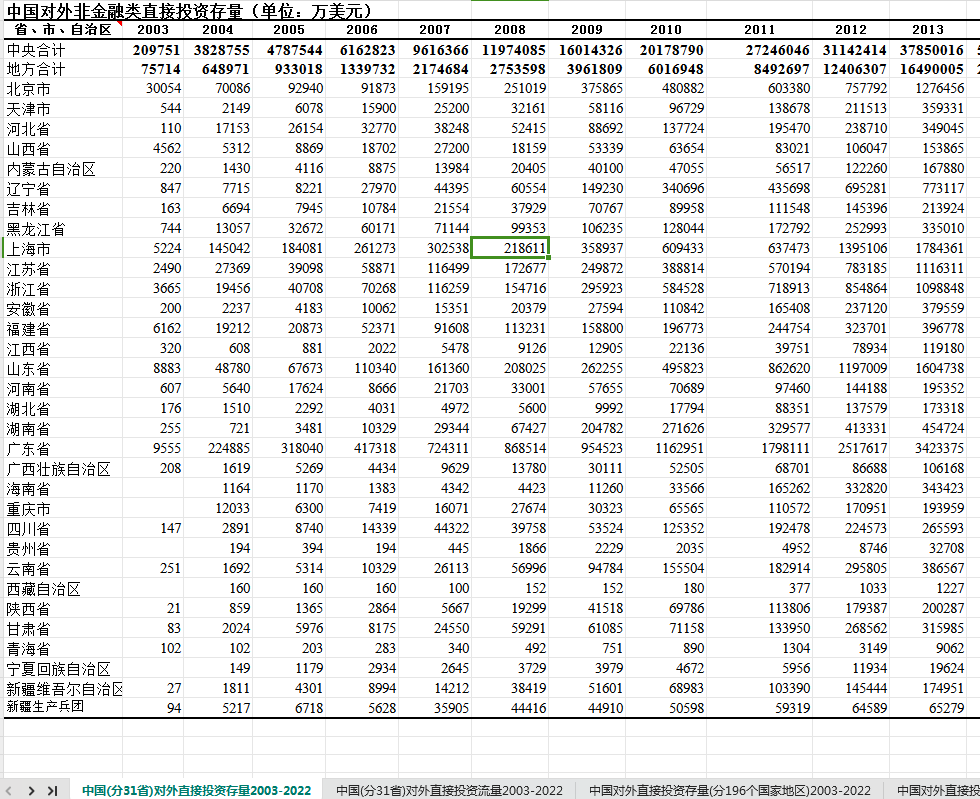Click empty 2003 cell for 贵州省
980x799 pixels.
point(153,549)
